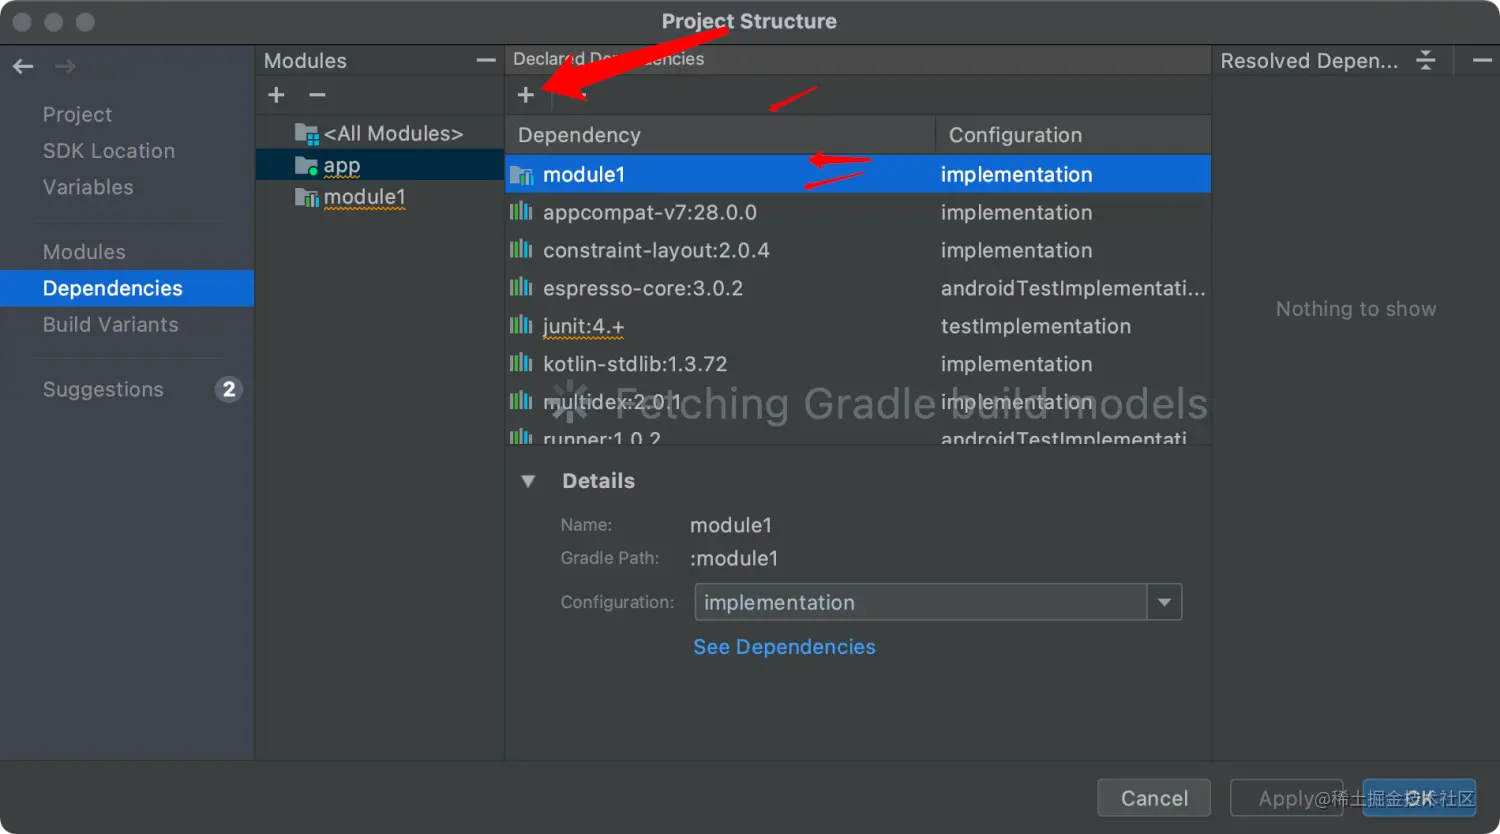Open the Build Variants section
Viewport: 1500px width, 834px height.
click(x=110, y=325)
